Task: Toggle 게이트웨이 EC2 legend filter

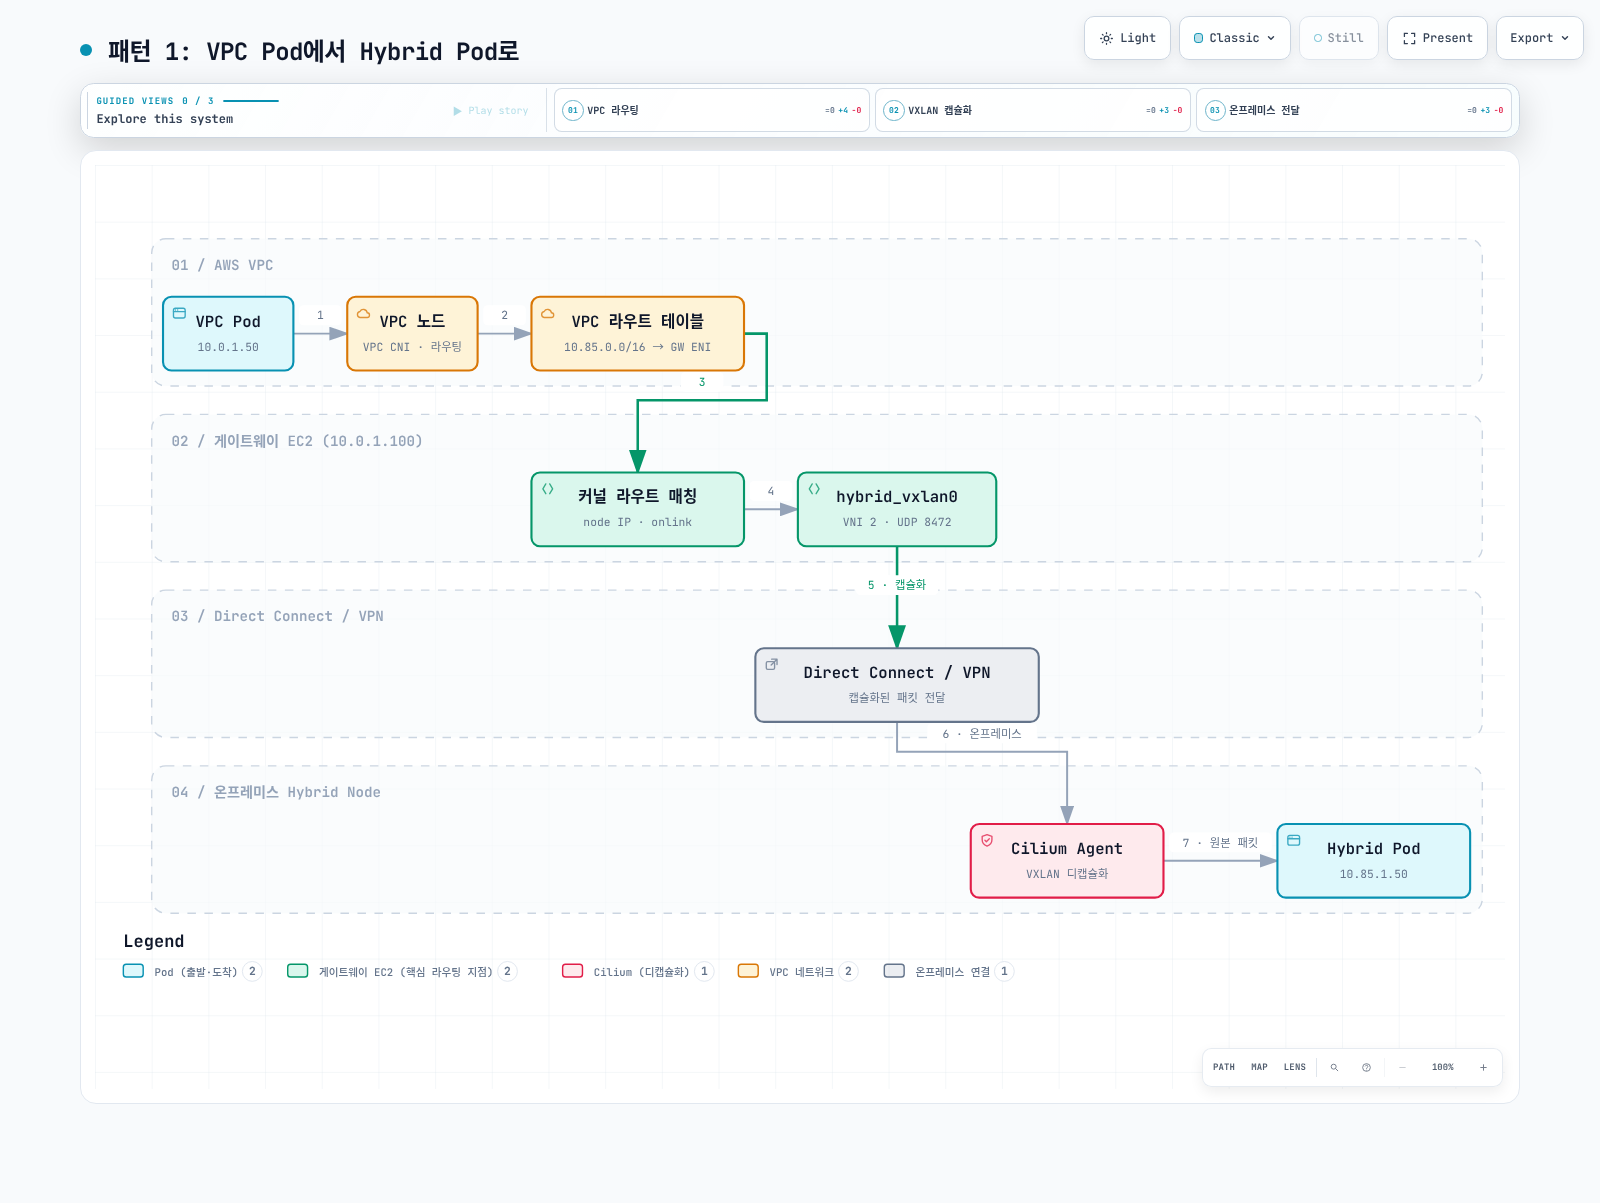Action: pyautogui.click(x=402, y=971)
